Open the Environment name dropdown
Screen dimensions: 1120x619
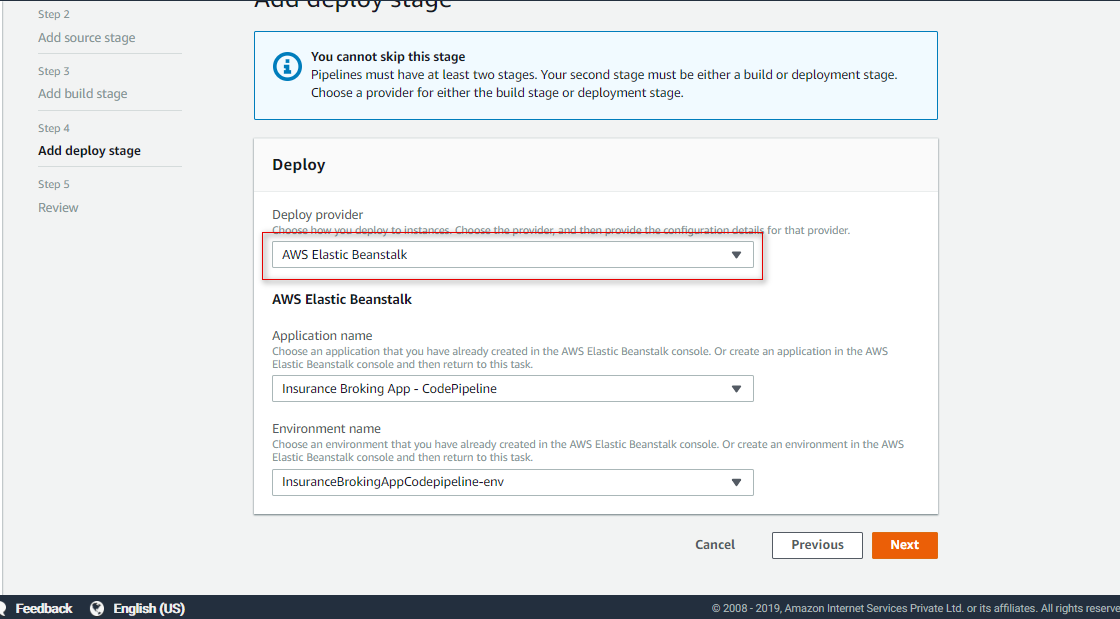point(512,482)
